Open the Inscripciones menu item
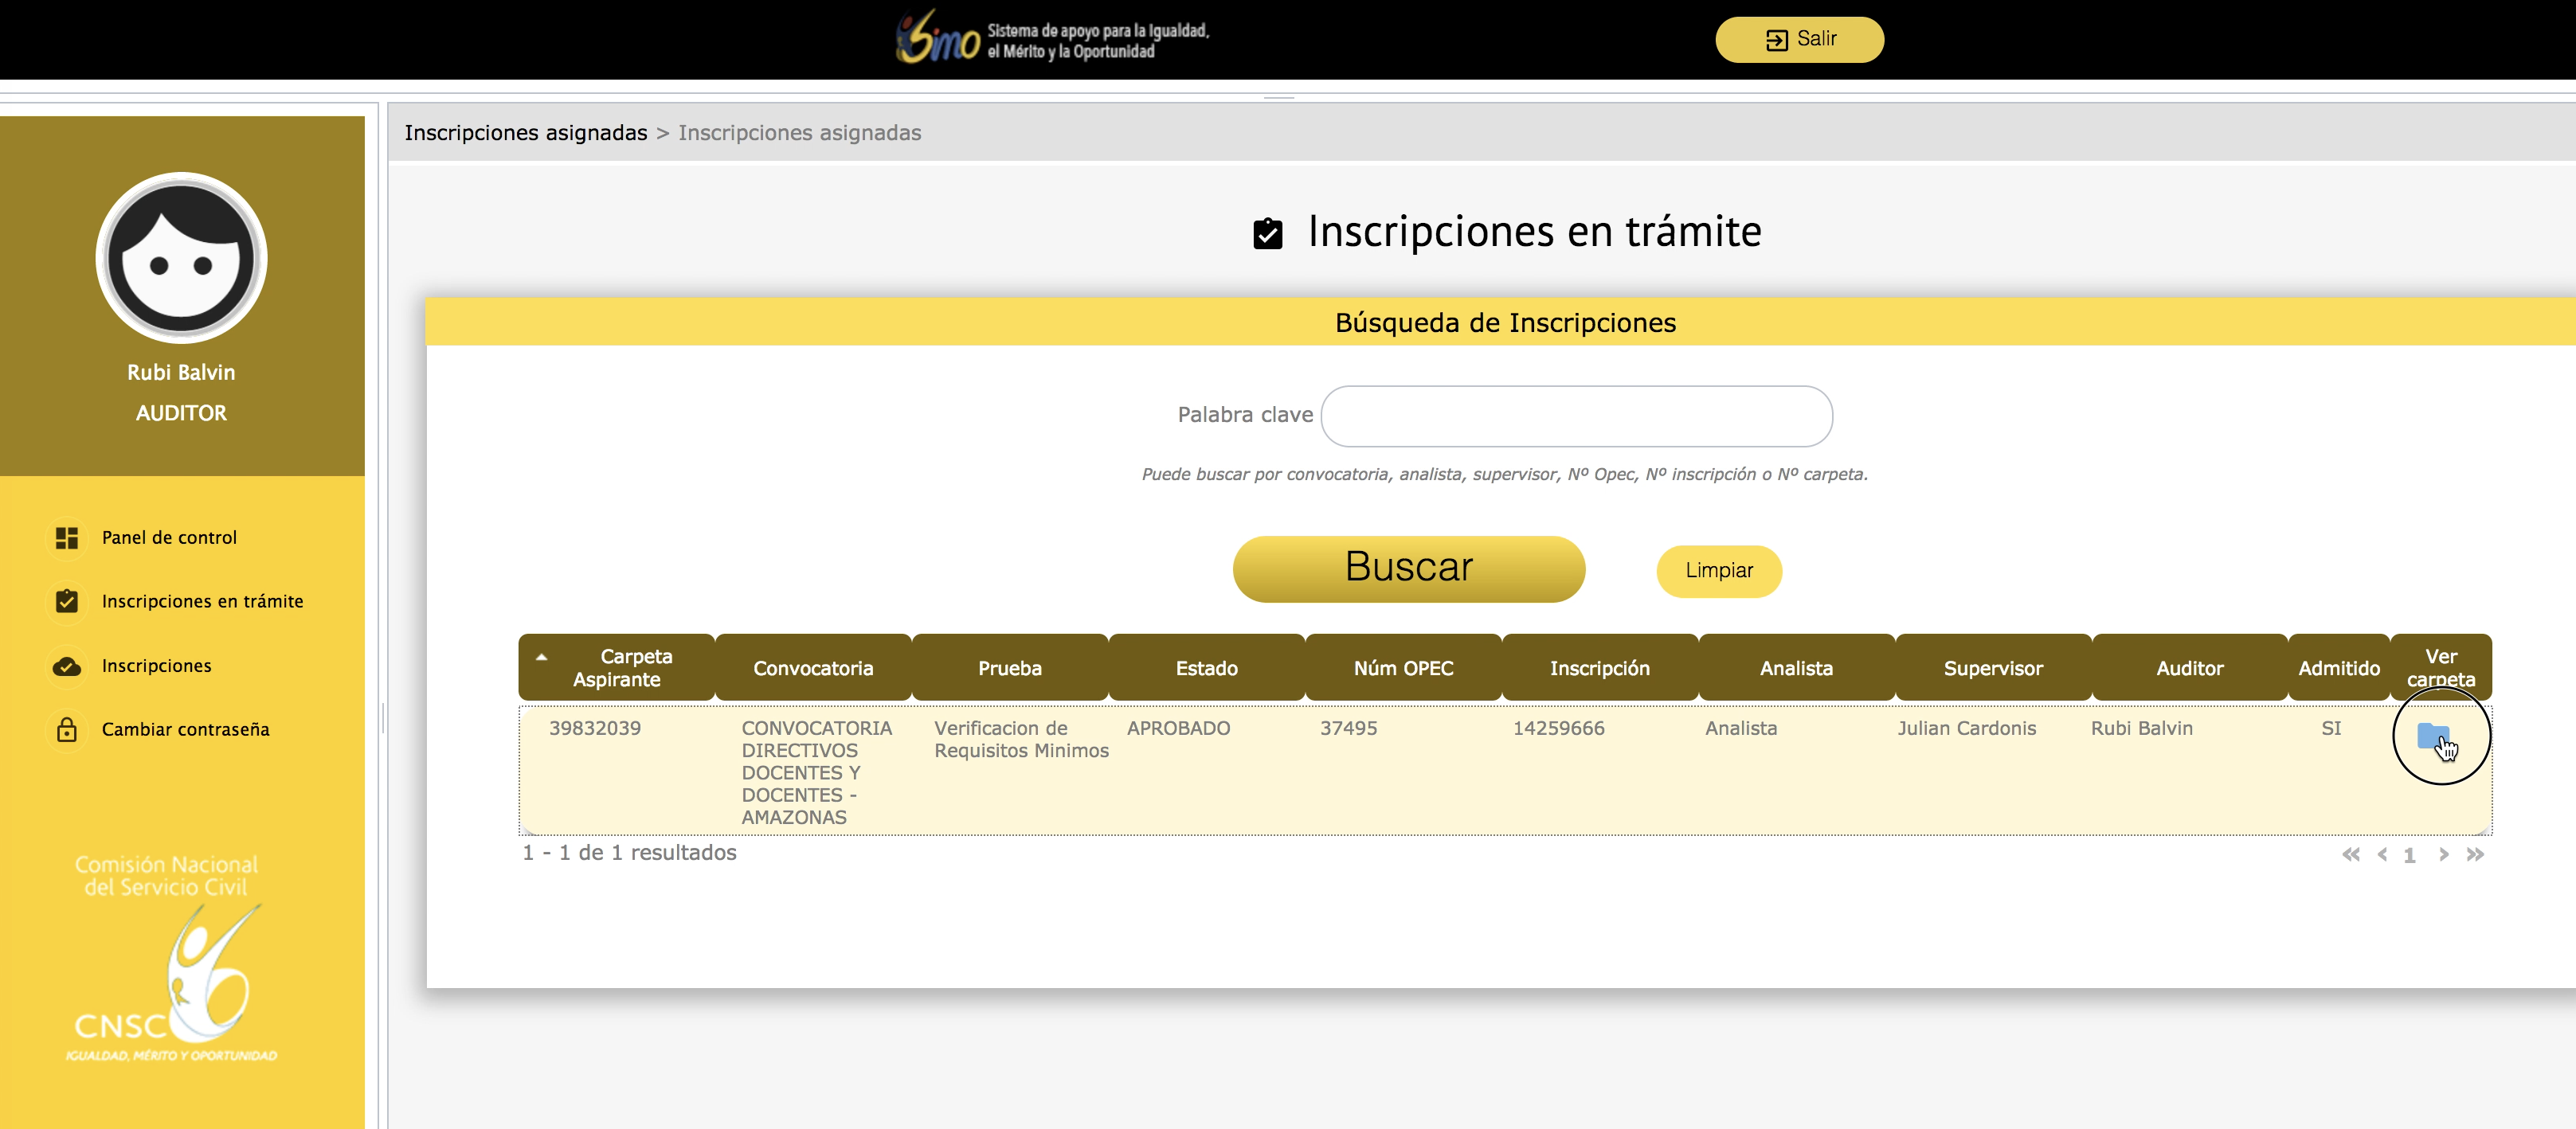This screenshot has height=1129, width=2576. coord(156,666)
